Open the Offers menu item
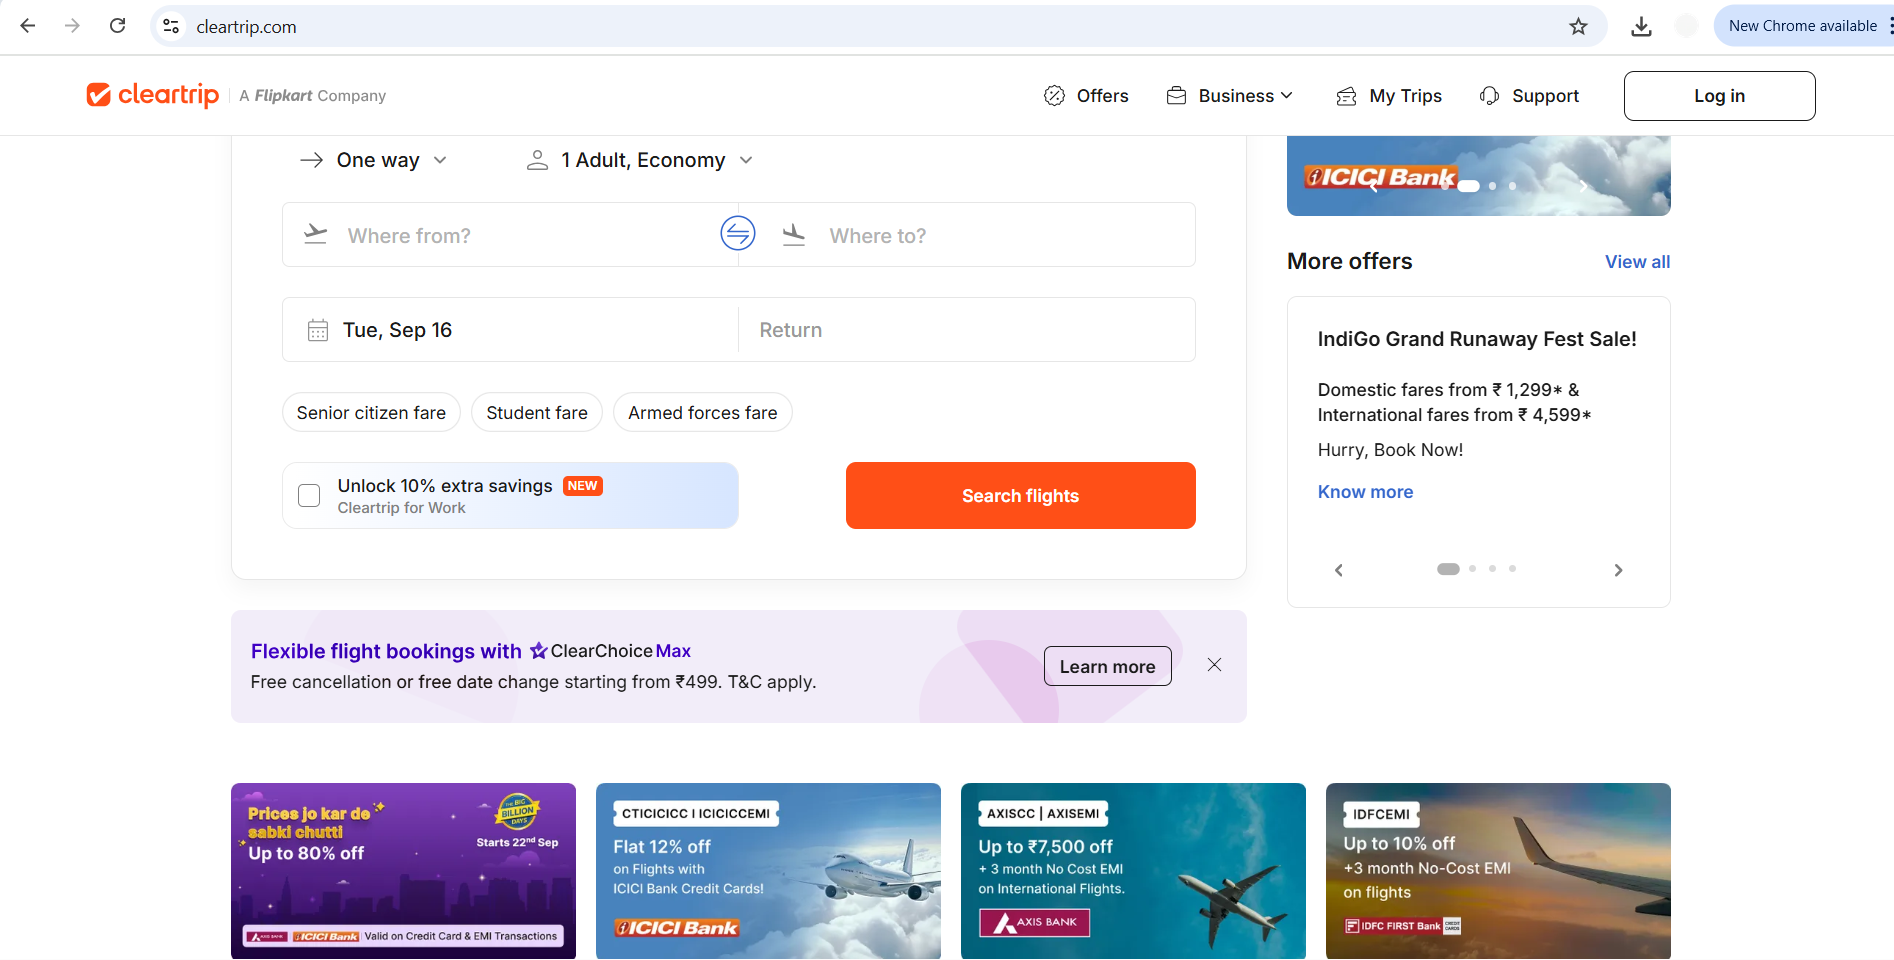1894x960 pixels. (1087, 96)
